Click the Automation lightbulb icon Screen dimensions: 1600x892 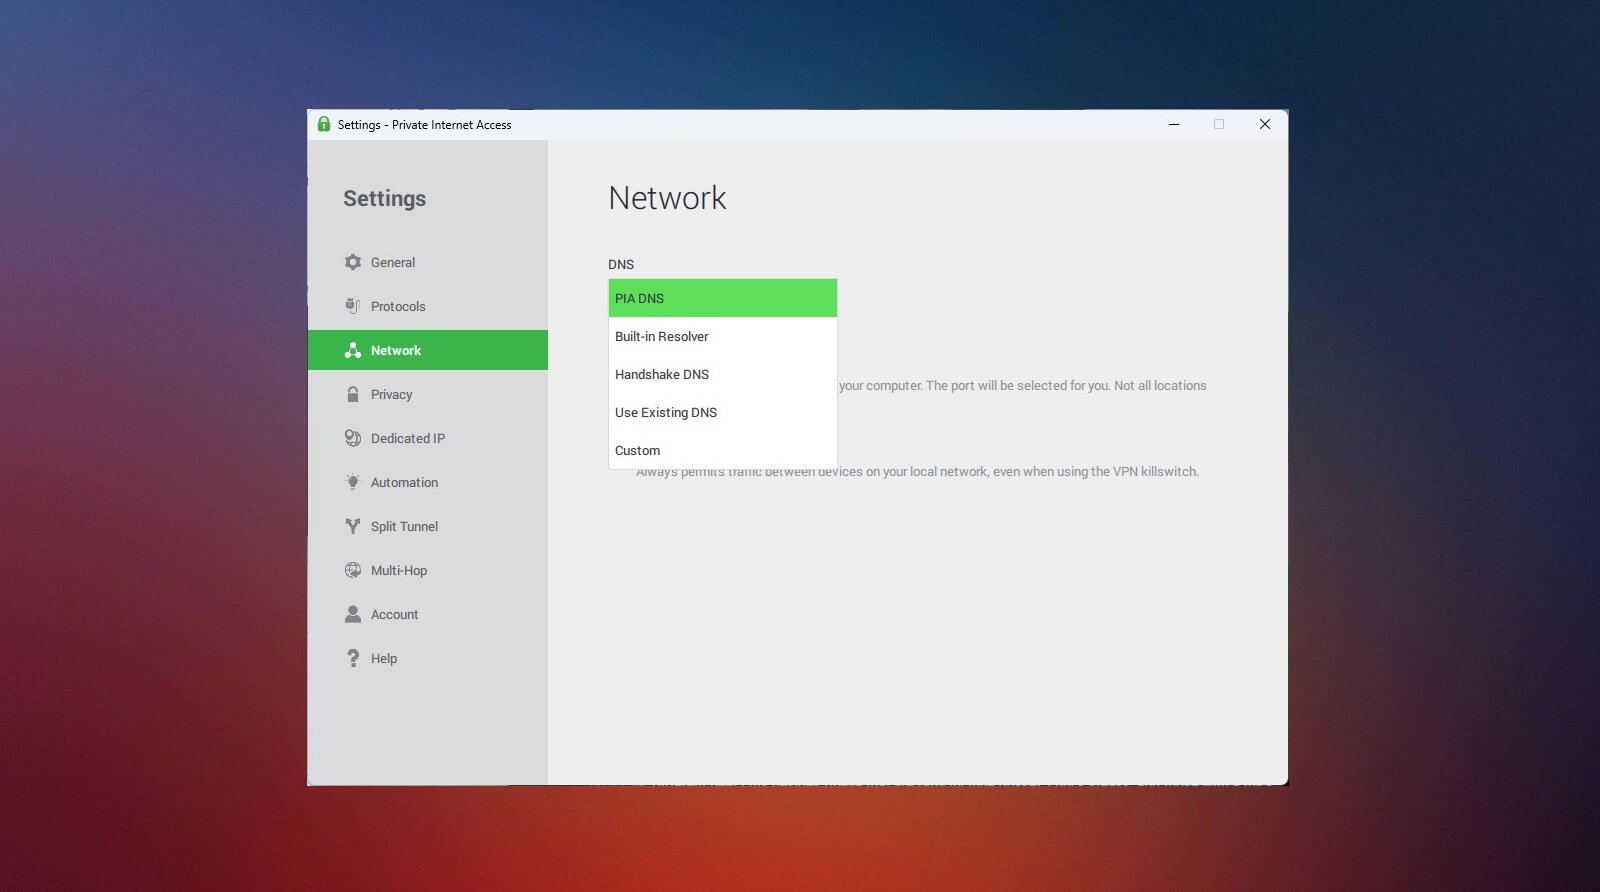[x=353, y=482]
